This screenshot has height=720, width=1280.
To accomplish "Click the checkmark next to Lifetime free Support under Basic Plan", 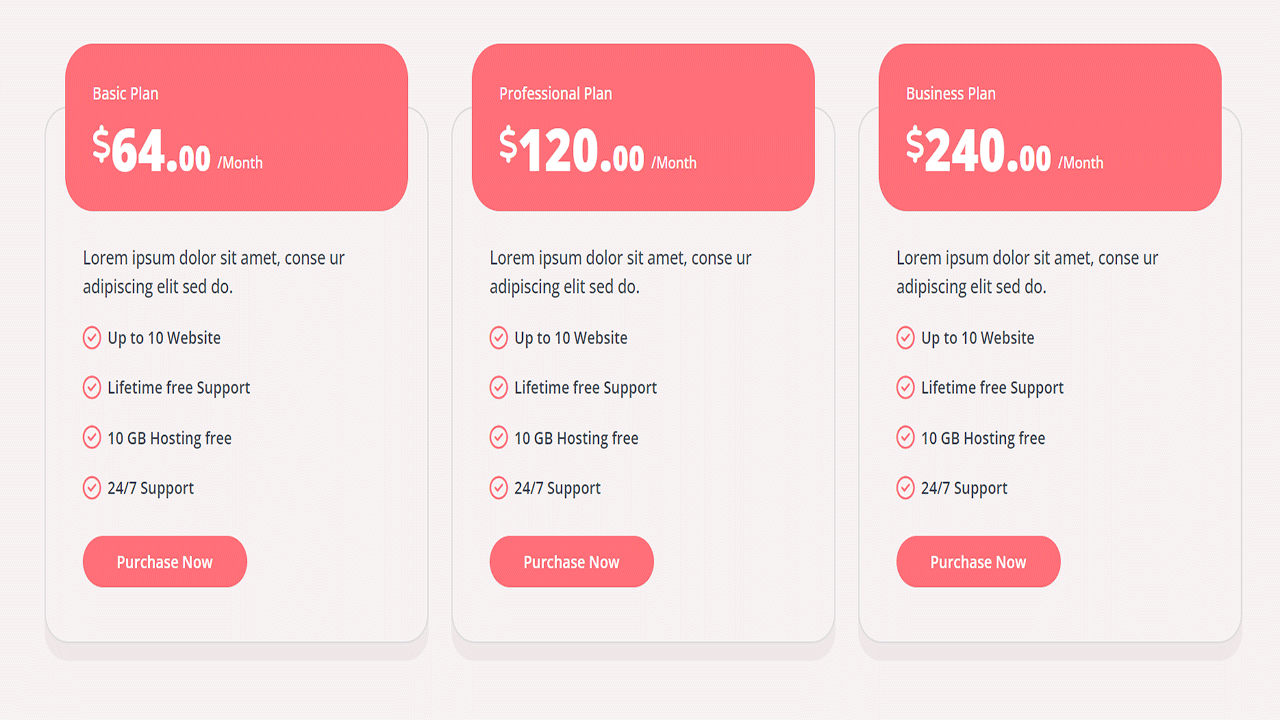I will [x=92, y=387].
